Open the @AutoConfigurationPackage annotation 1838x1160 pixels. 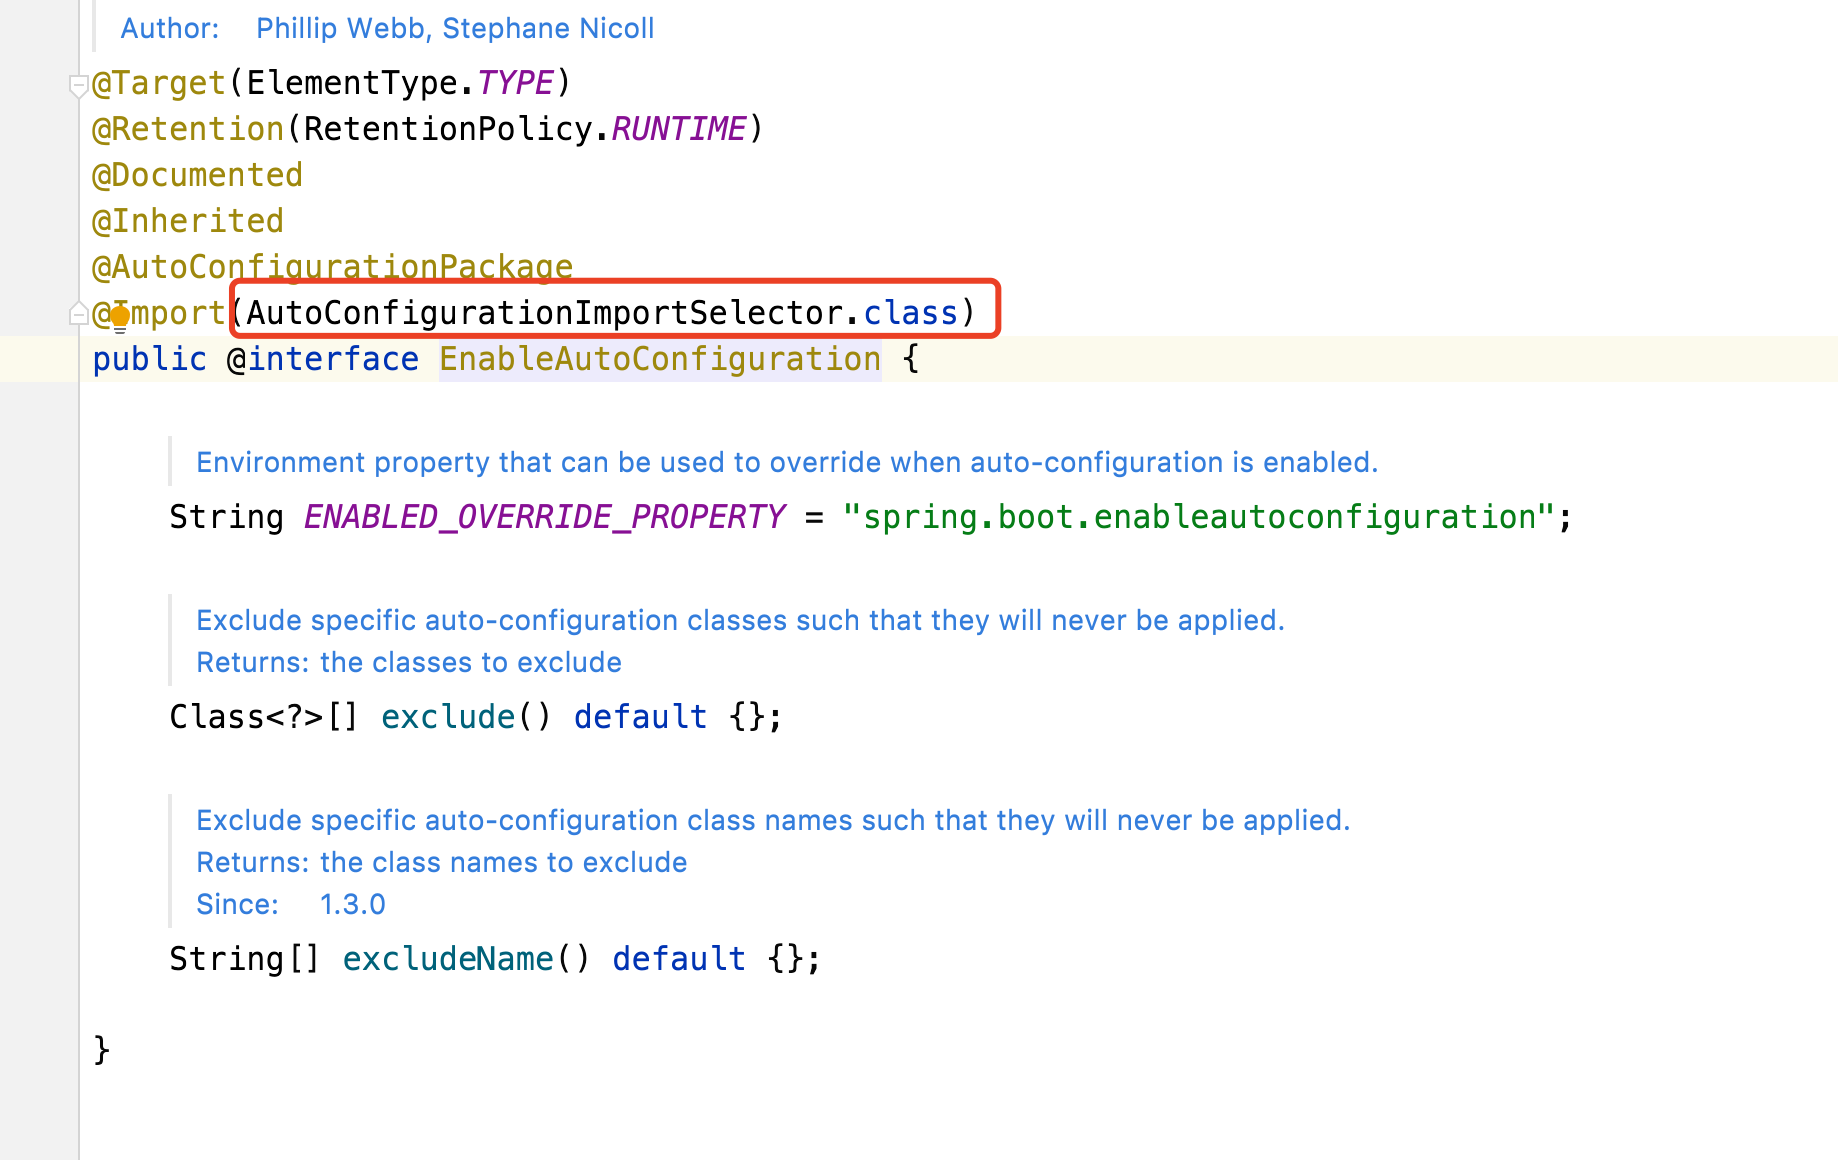(332, 266)
